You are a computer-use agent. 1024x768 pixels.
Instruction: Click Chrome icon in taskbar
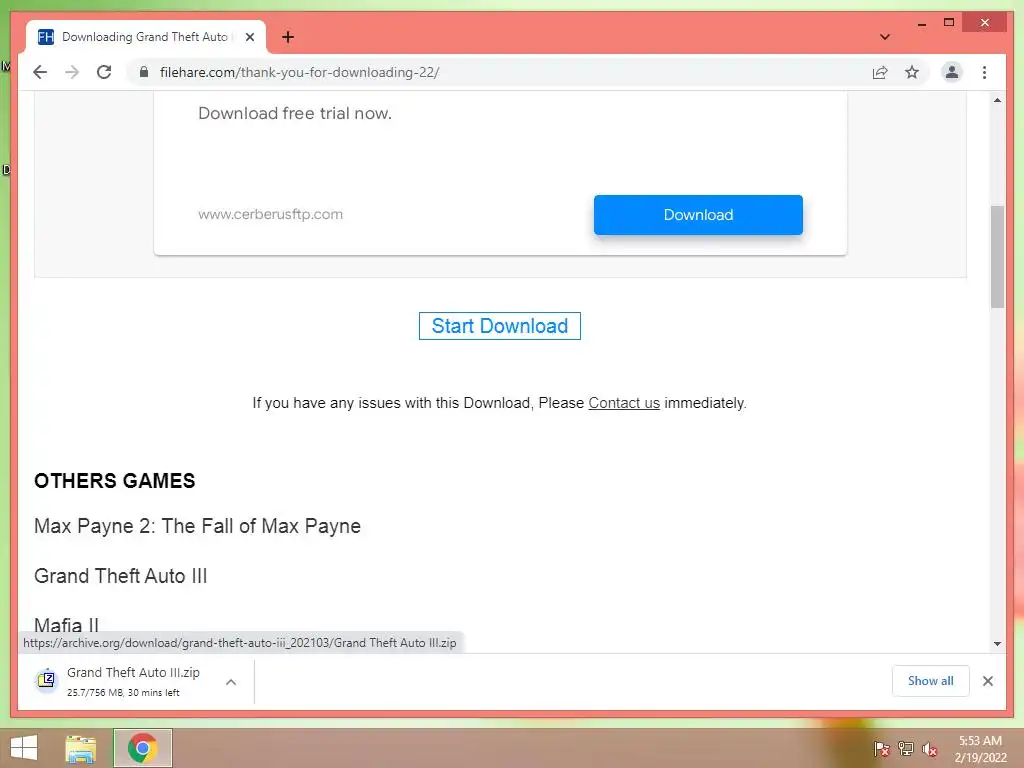click(x=142, y=748)
